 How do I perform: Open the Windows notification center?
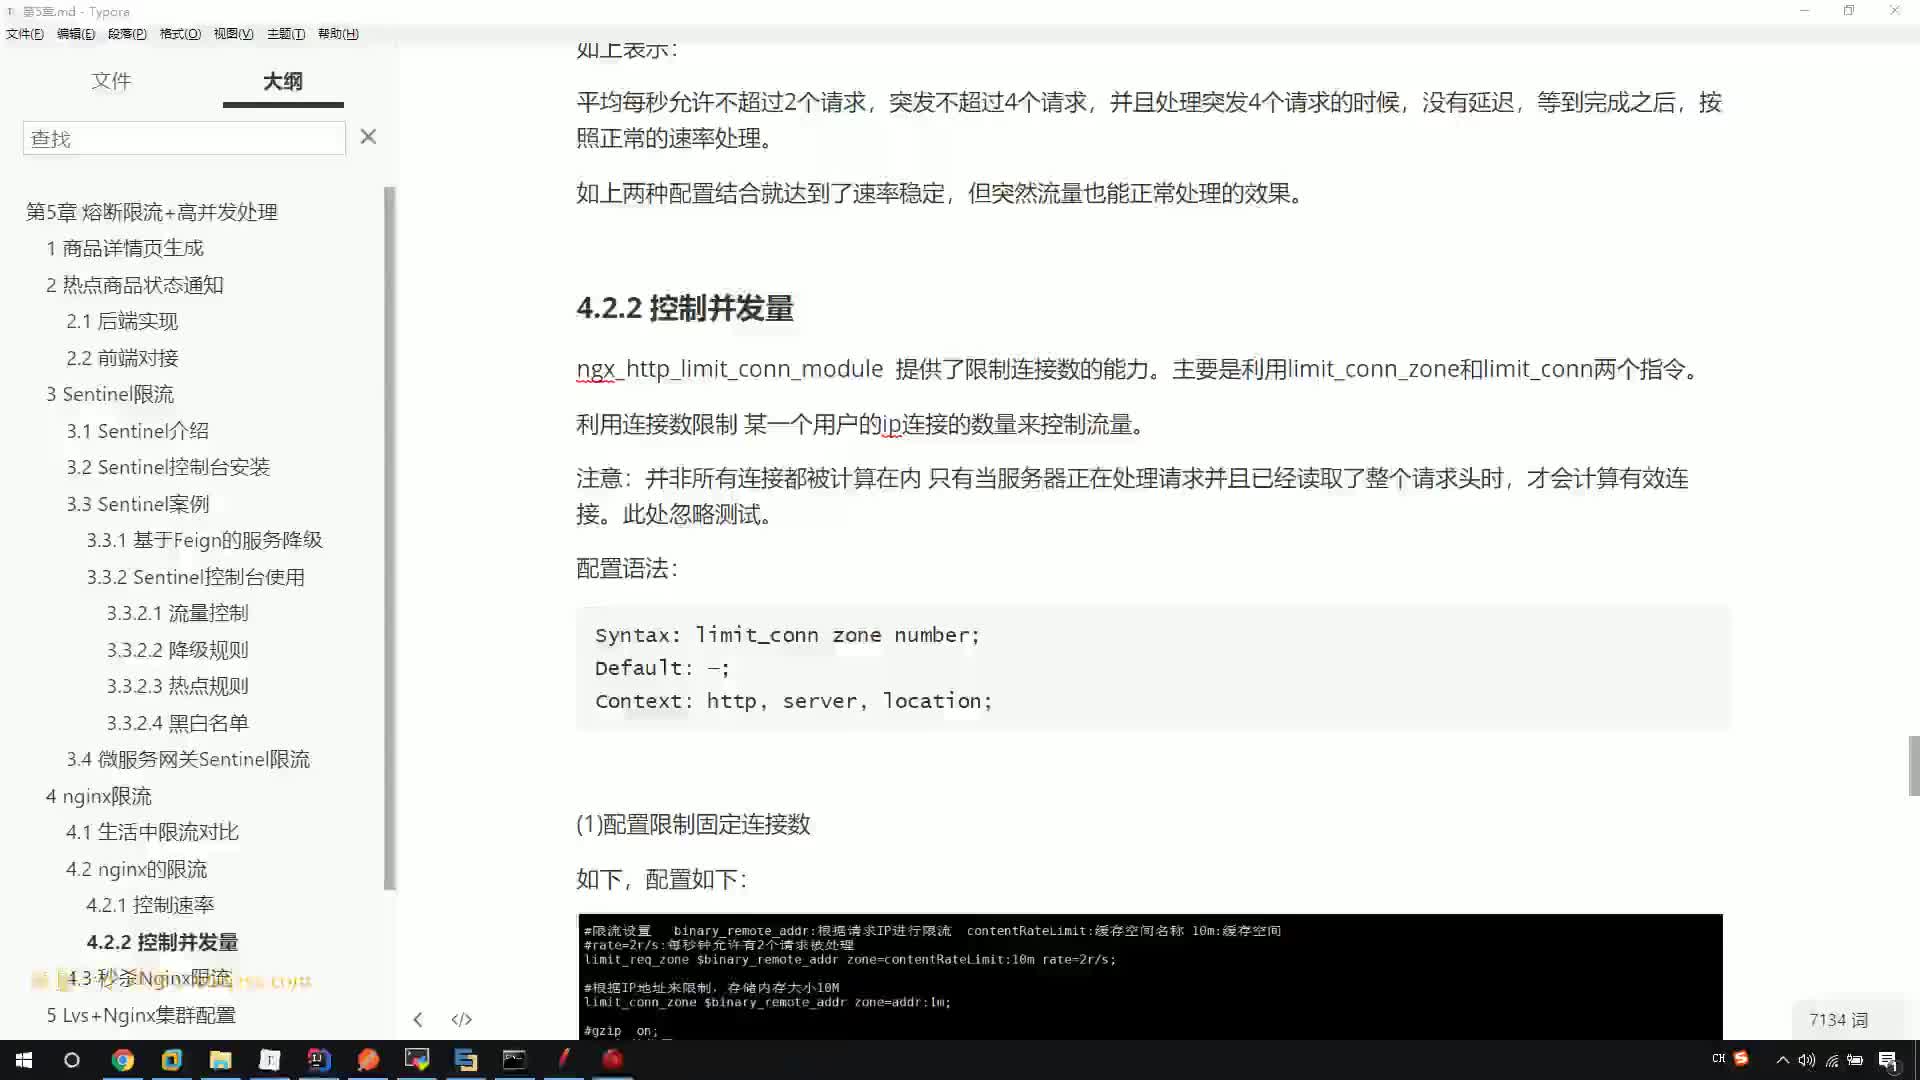pos(1888,1060)
